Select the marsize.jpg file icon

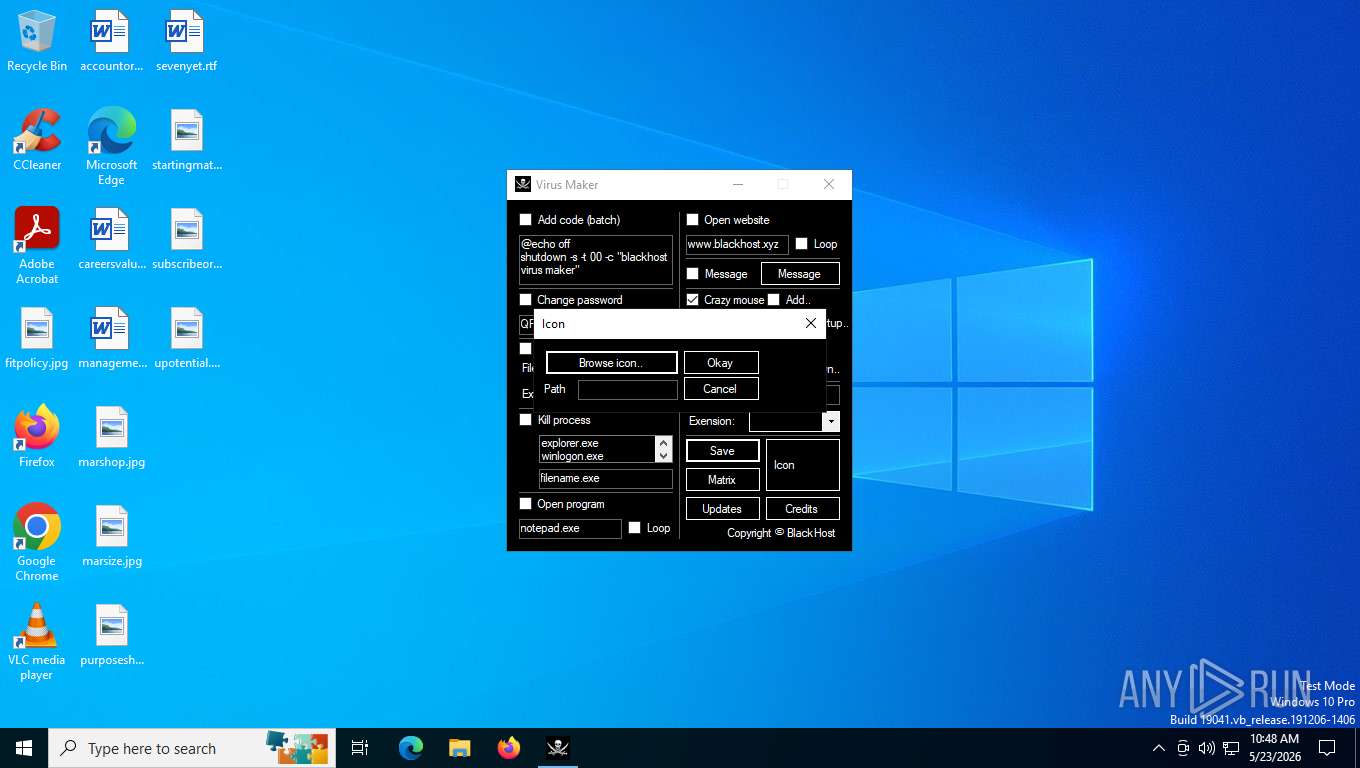[111, 536]
